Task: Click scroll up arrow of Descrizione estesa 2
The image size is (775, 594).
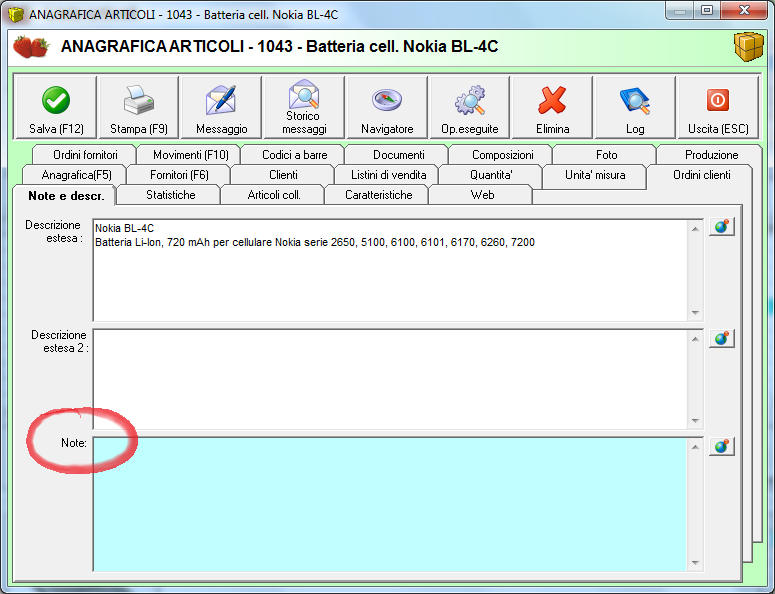Action: [695, 339]
